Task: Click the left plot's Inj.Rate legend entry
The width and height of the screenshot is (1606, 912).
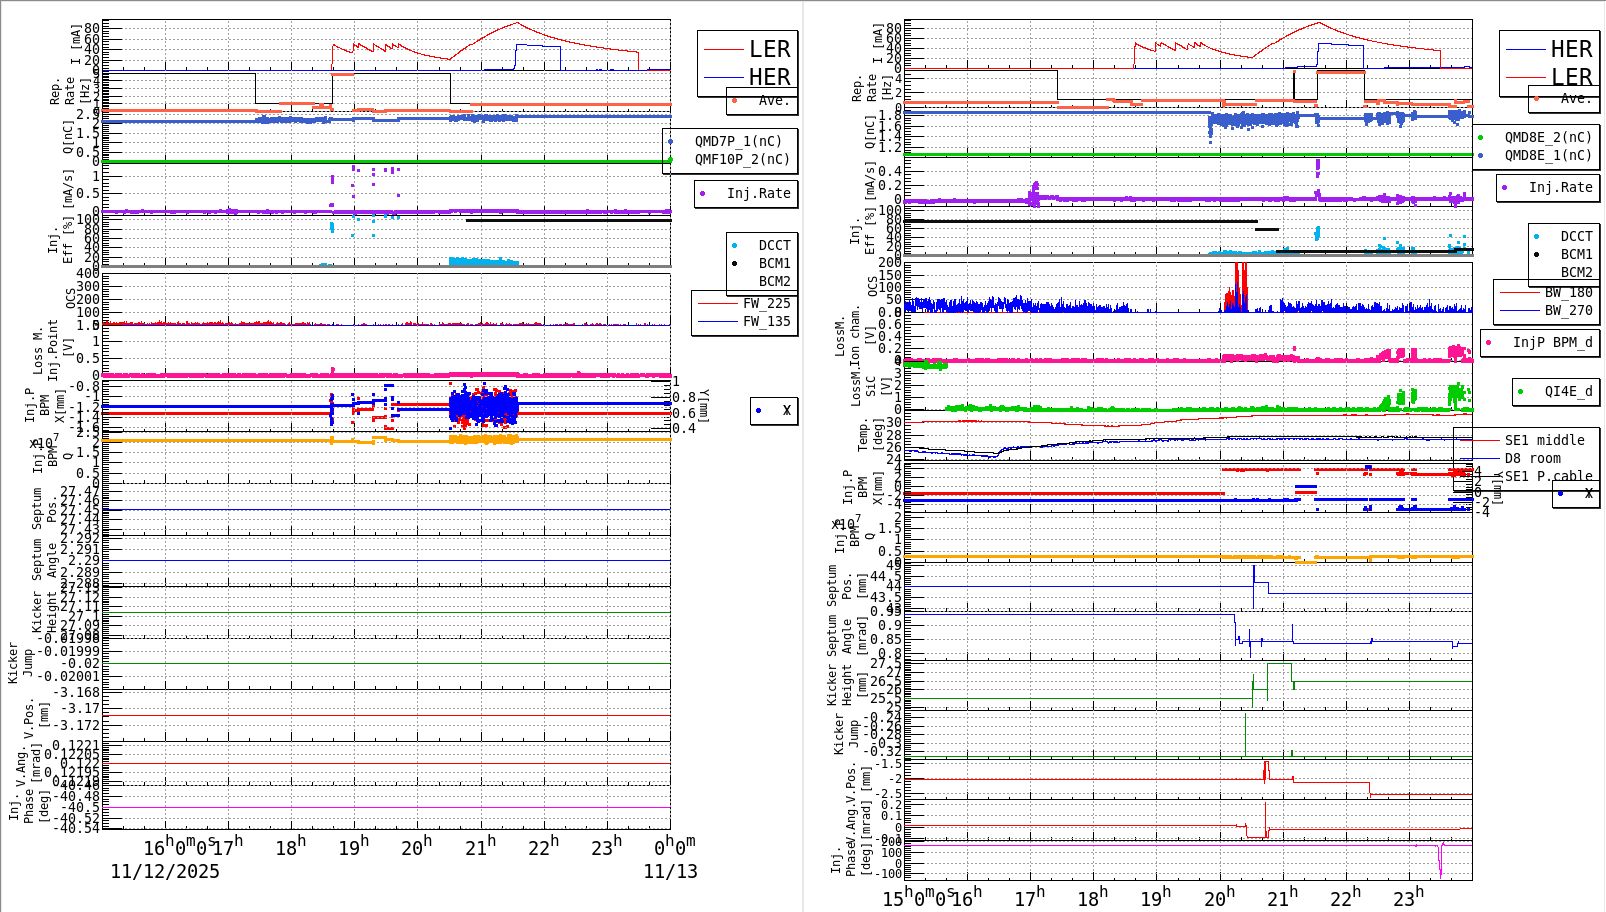Action: [759, 193]
